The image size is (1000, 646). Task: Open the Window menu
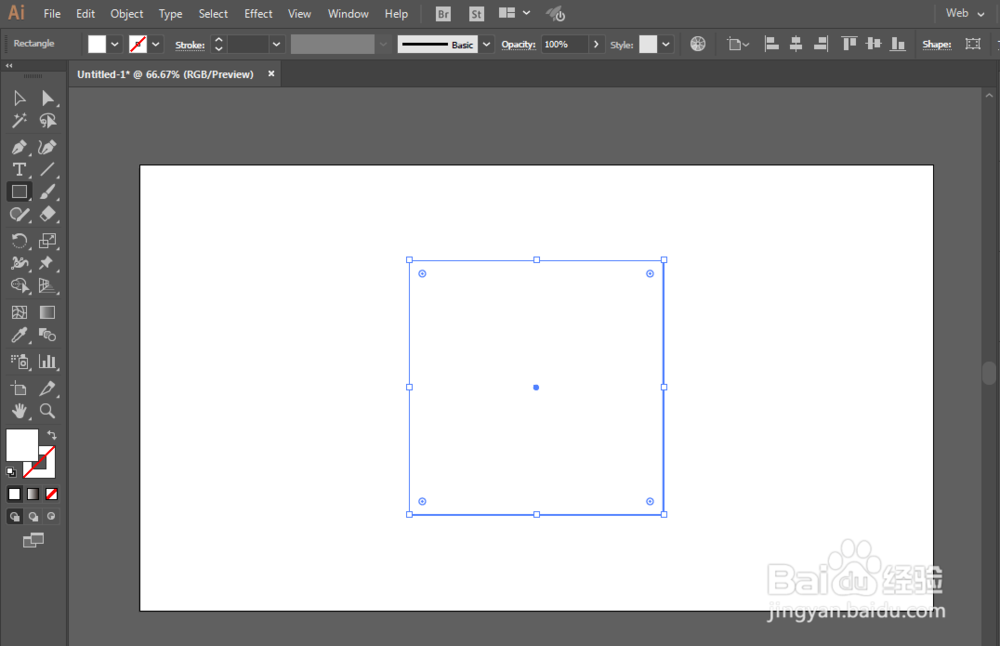tap(348, 13)
